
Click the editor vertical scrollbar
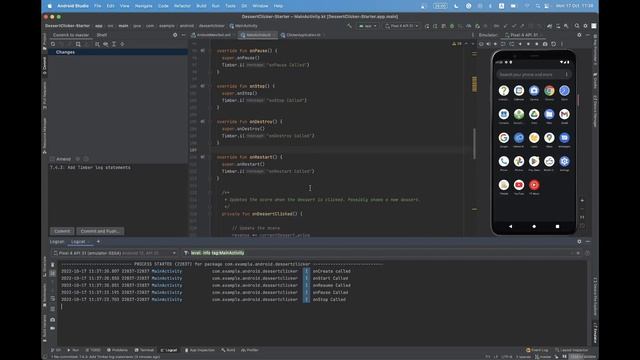coord(474,144)
